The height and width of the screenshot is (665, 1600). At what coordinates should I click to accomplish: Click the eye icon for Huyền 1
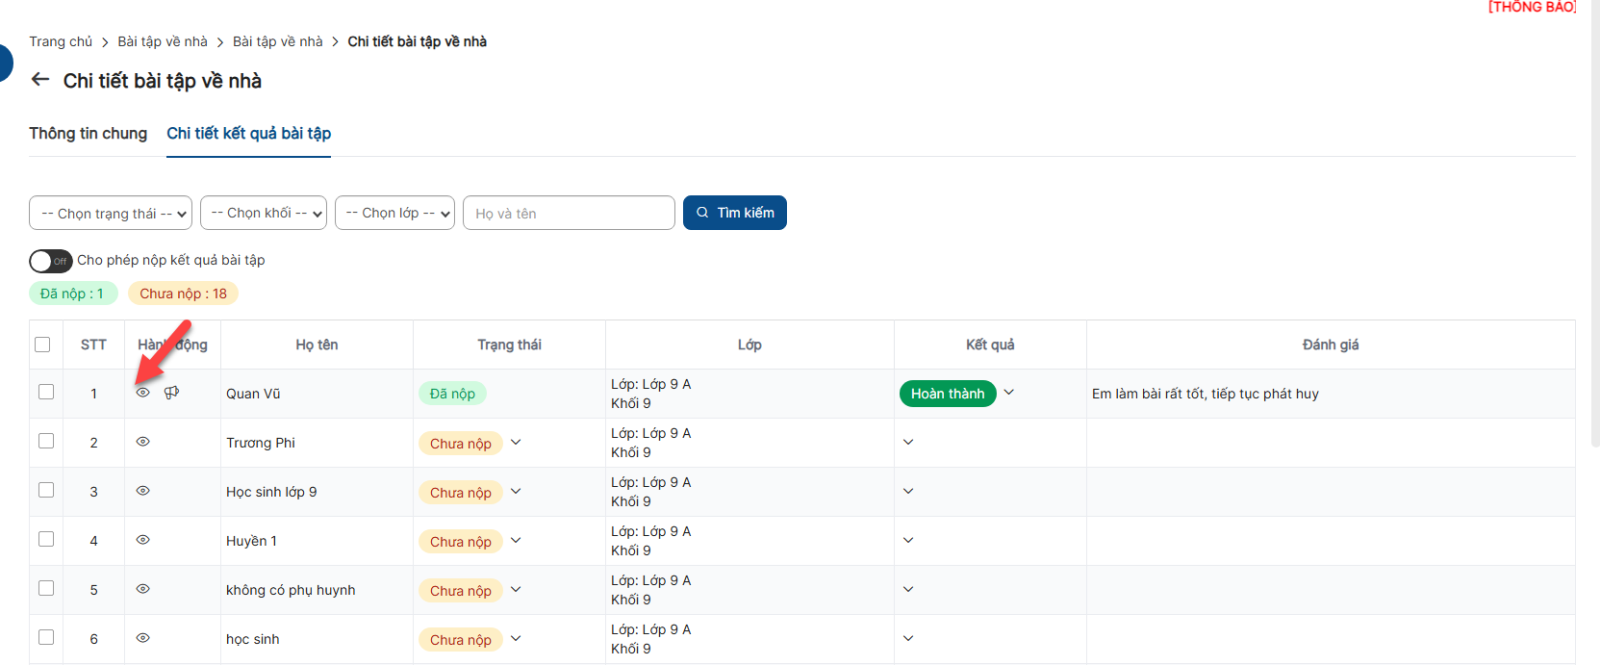[143, 540]
